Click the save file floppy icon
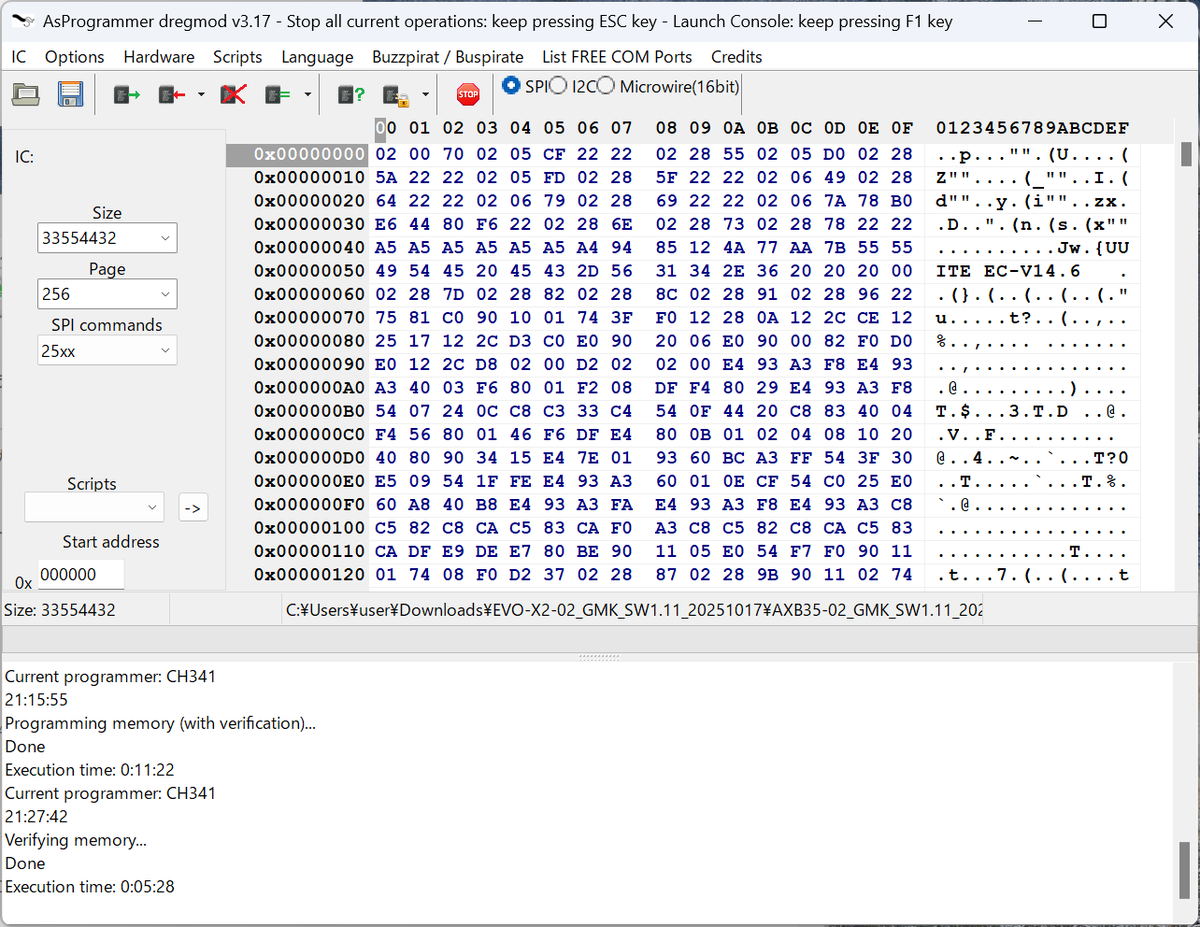 [70, 95]
